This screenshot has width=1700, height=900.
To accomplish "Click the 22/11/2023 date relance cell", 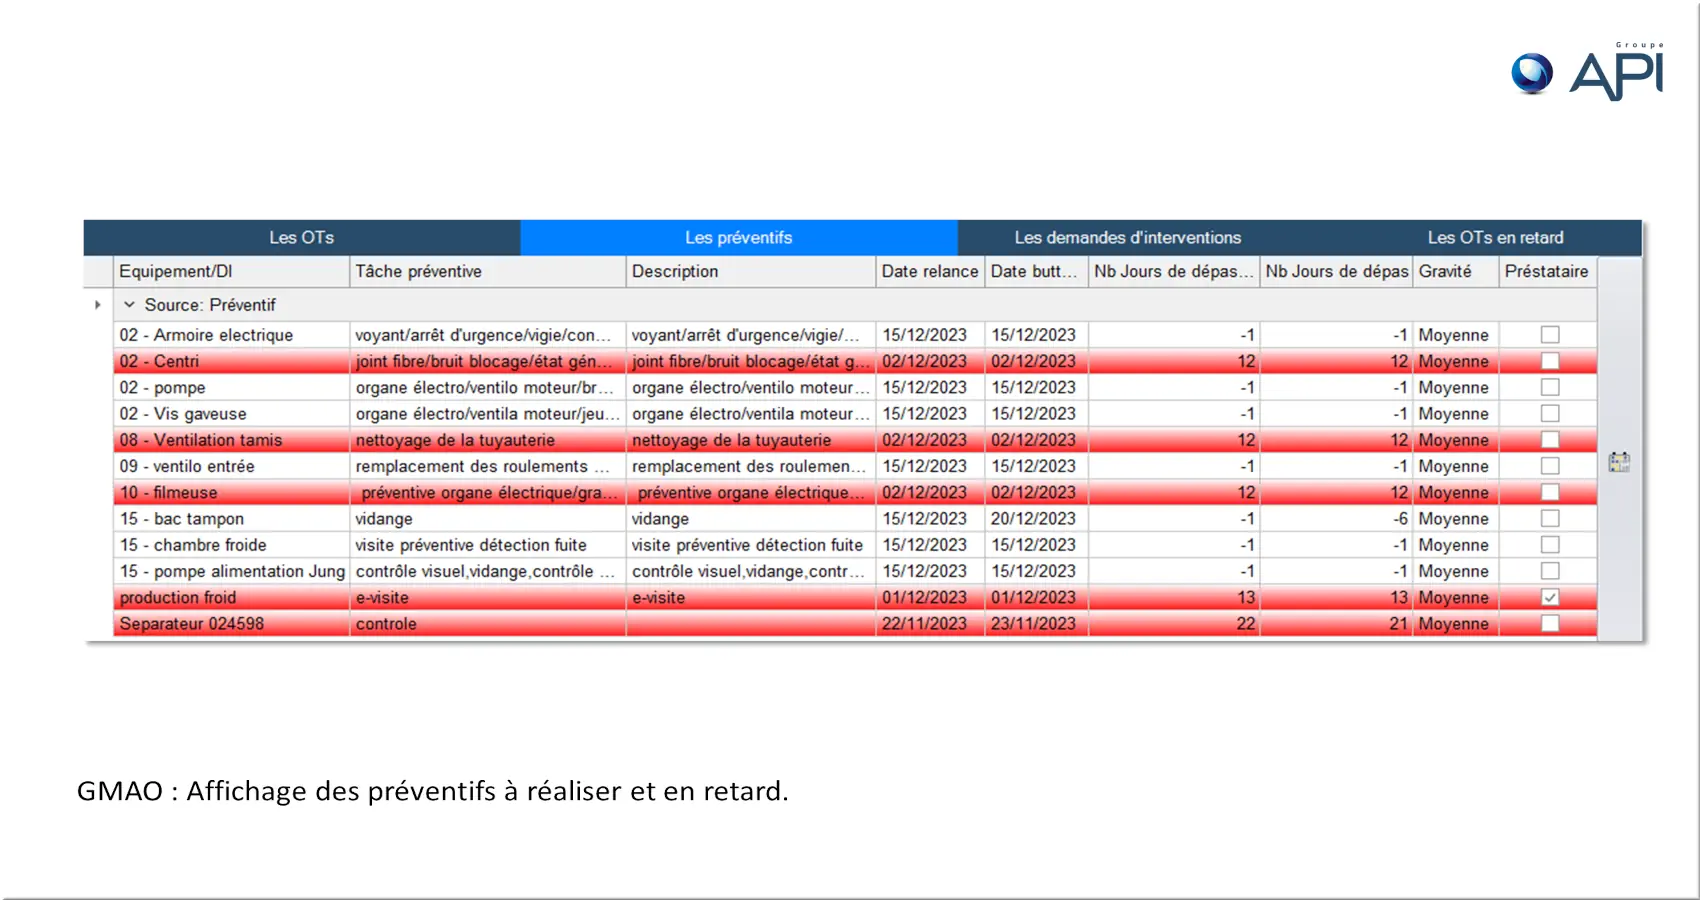I will pos(930,623).
